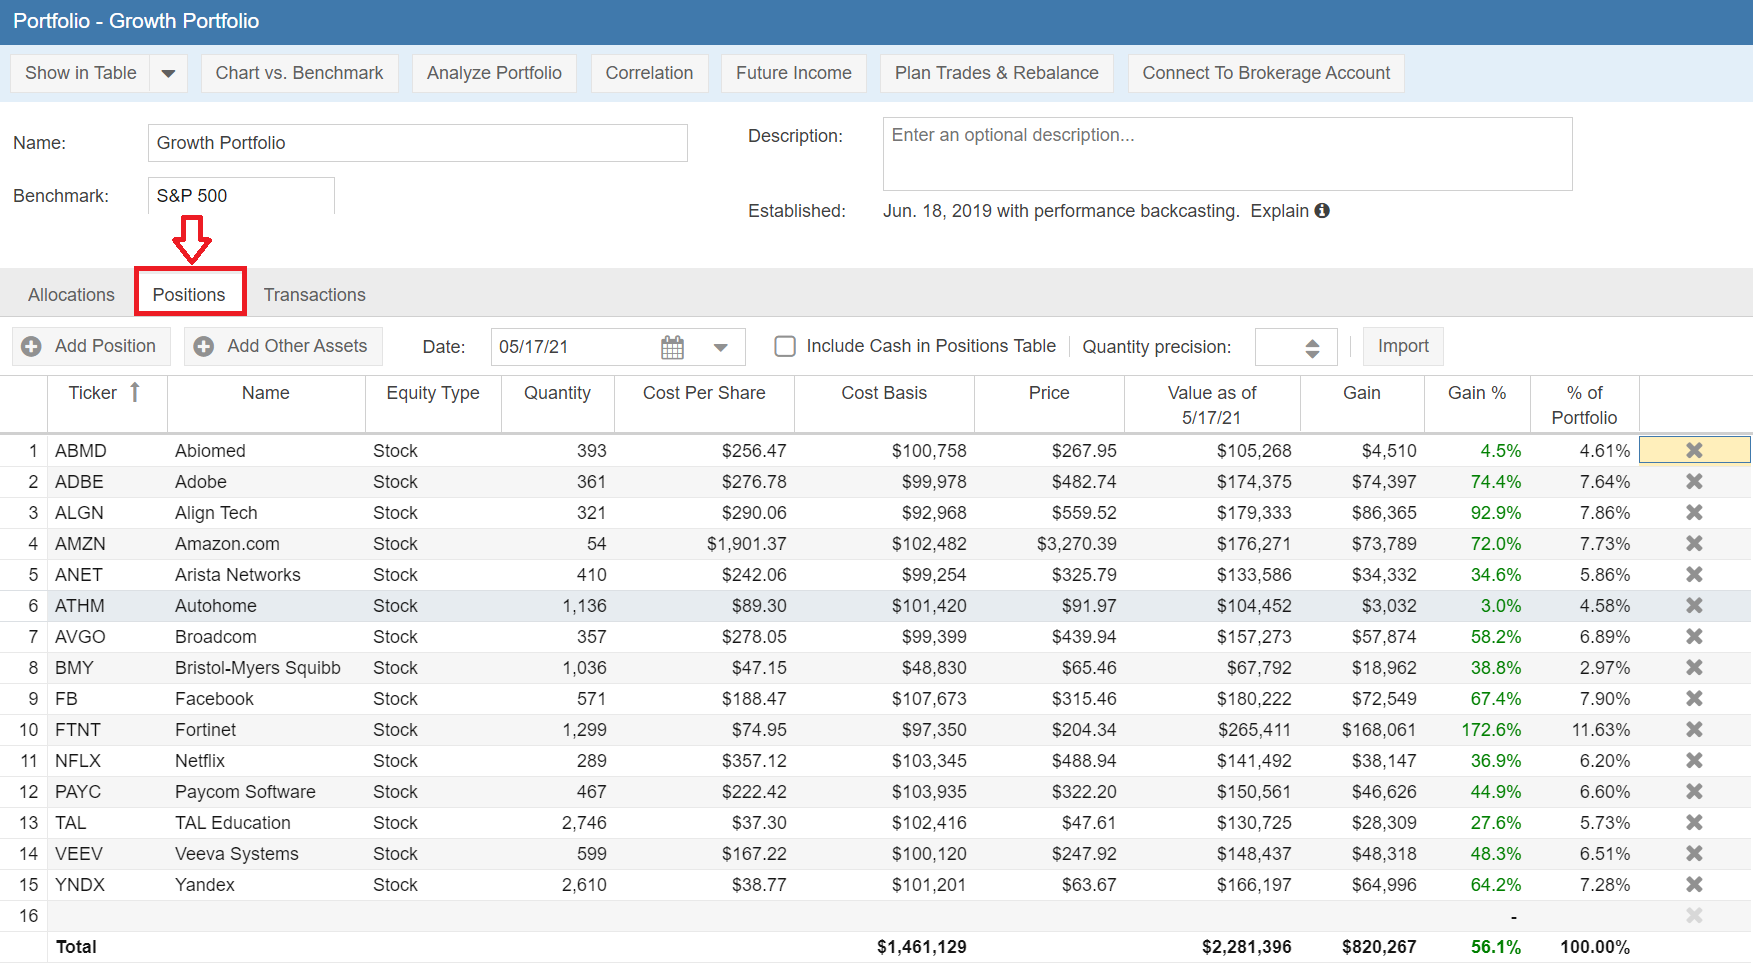This screenshot has height=970, width=1753.
Task: Sort by the Gain % column header
Action: pos(1476,393)
